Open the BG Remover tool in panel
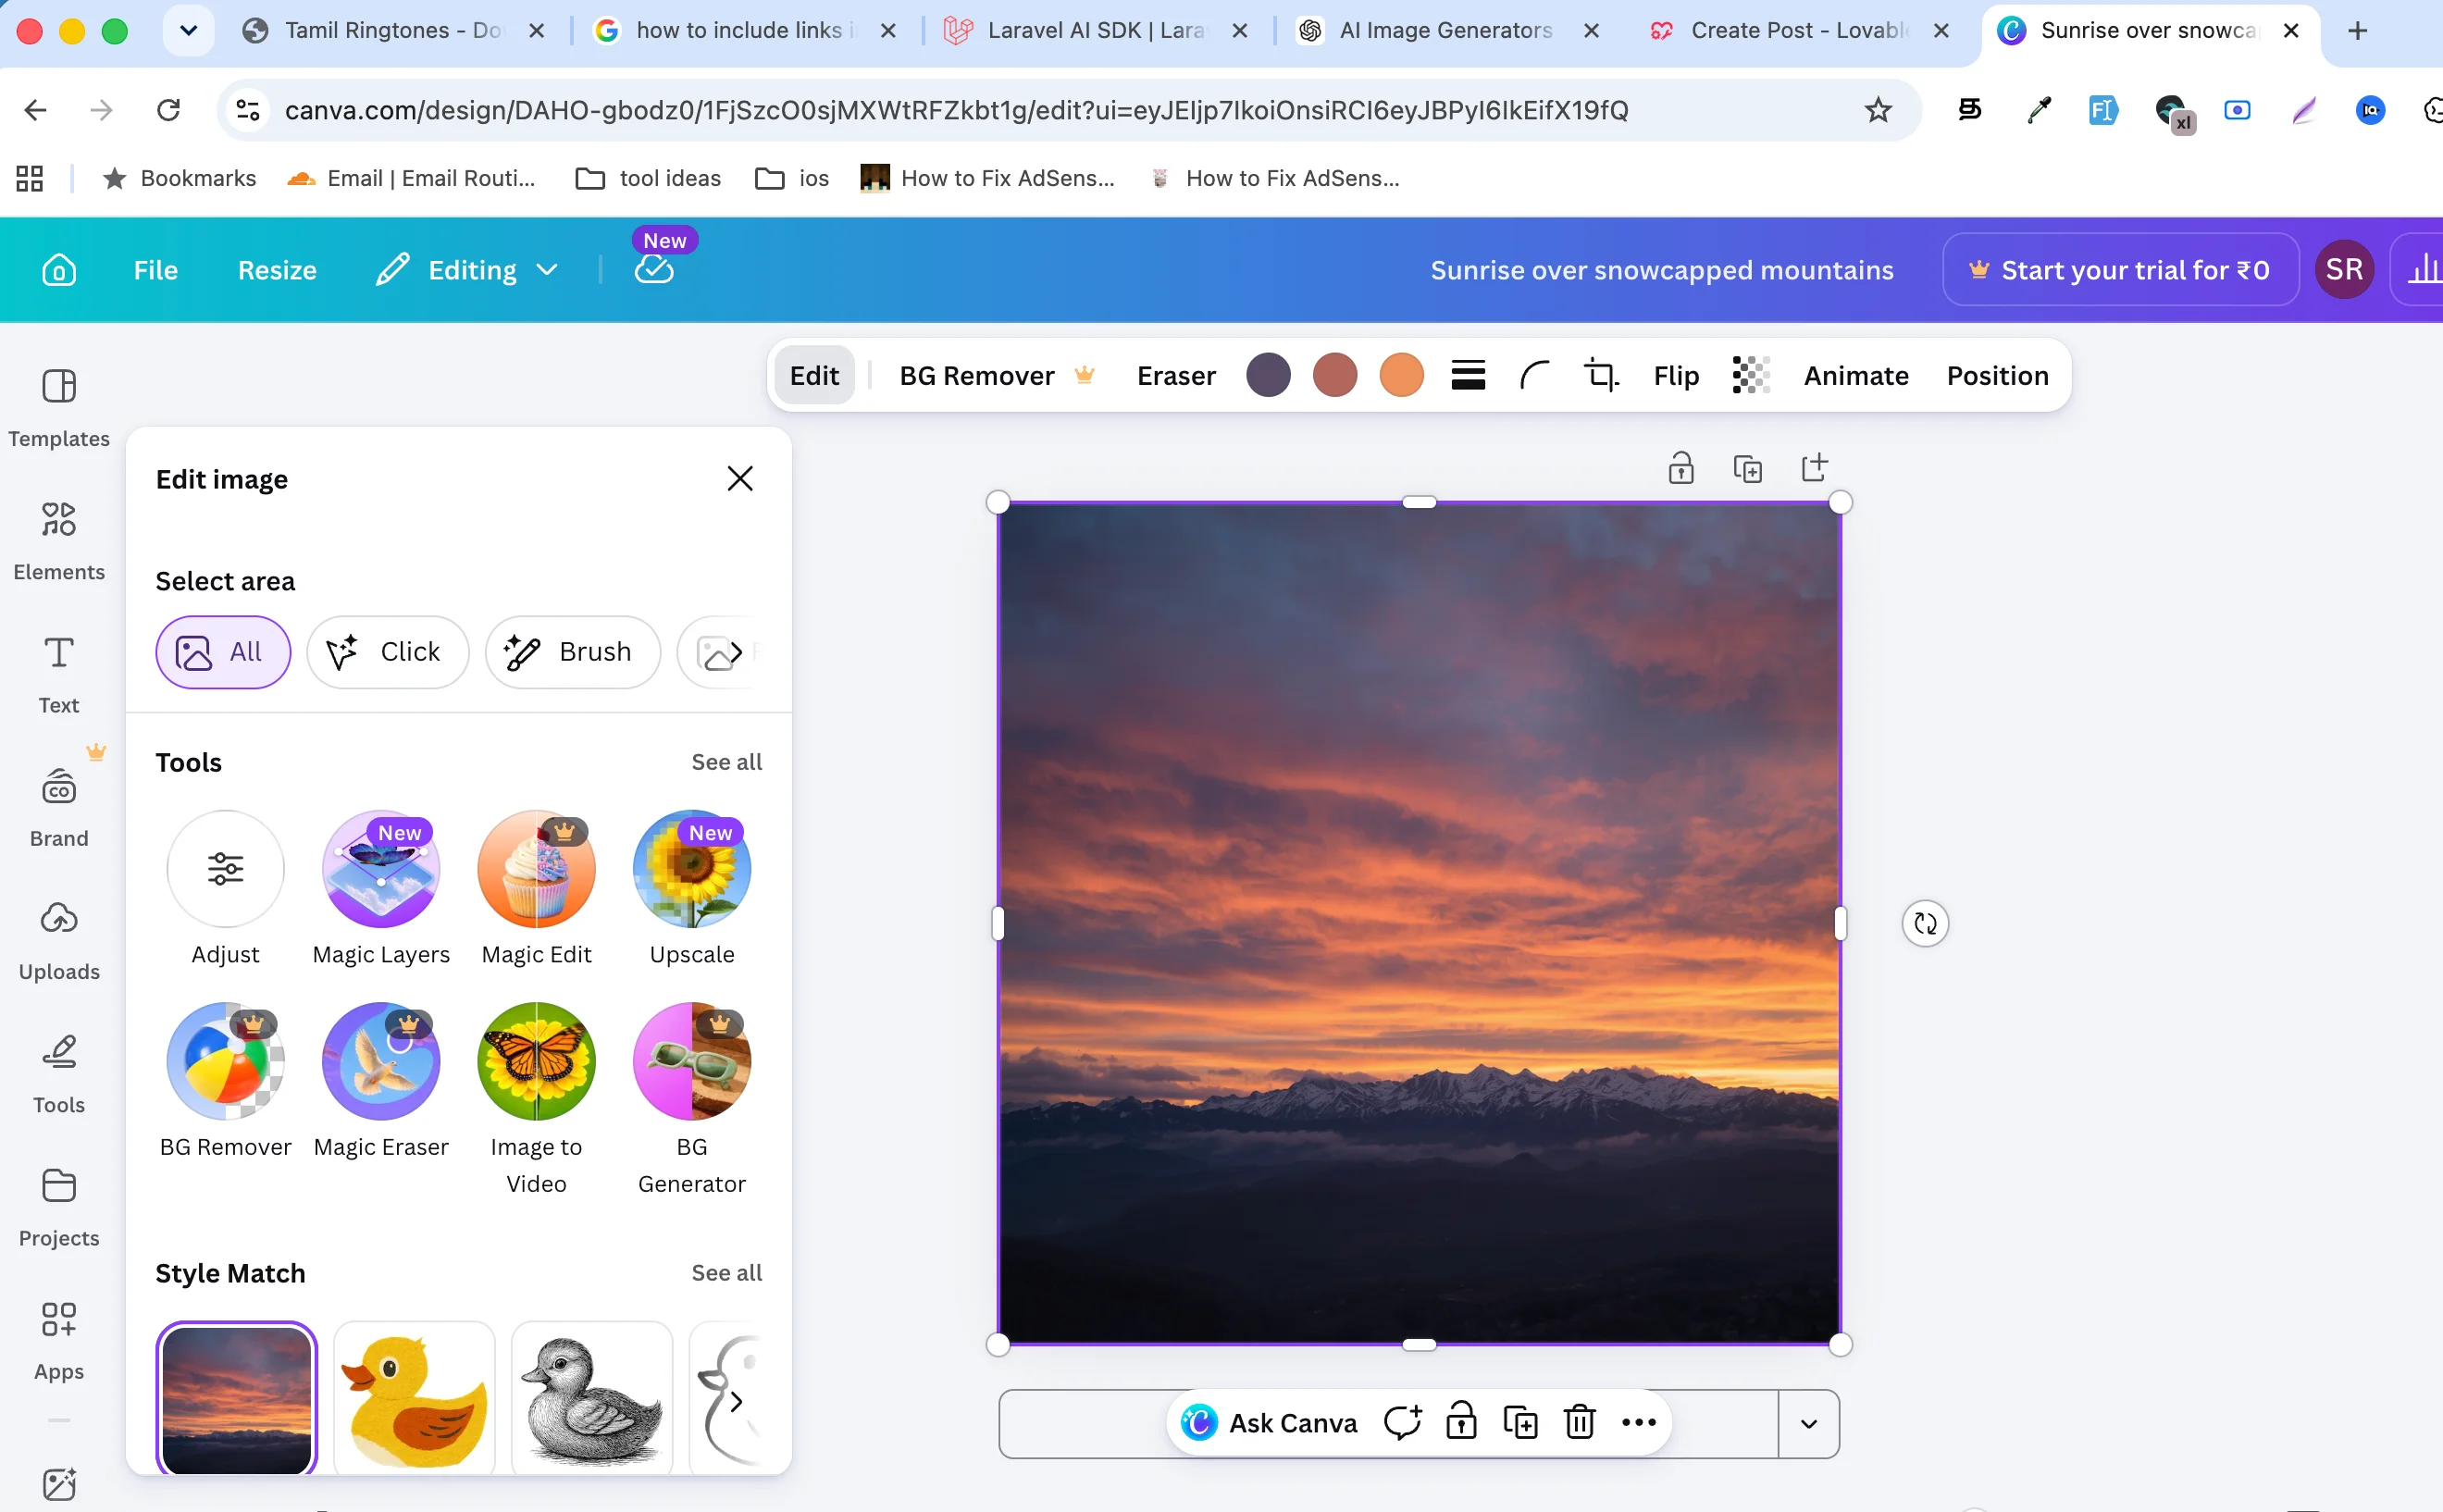This screenshot has width=2443, height=1512. (225, 1080)
